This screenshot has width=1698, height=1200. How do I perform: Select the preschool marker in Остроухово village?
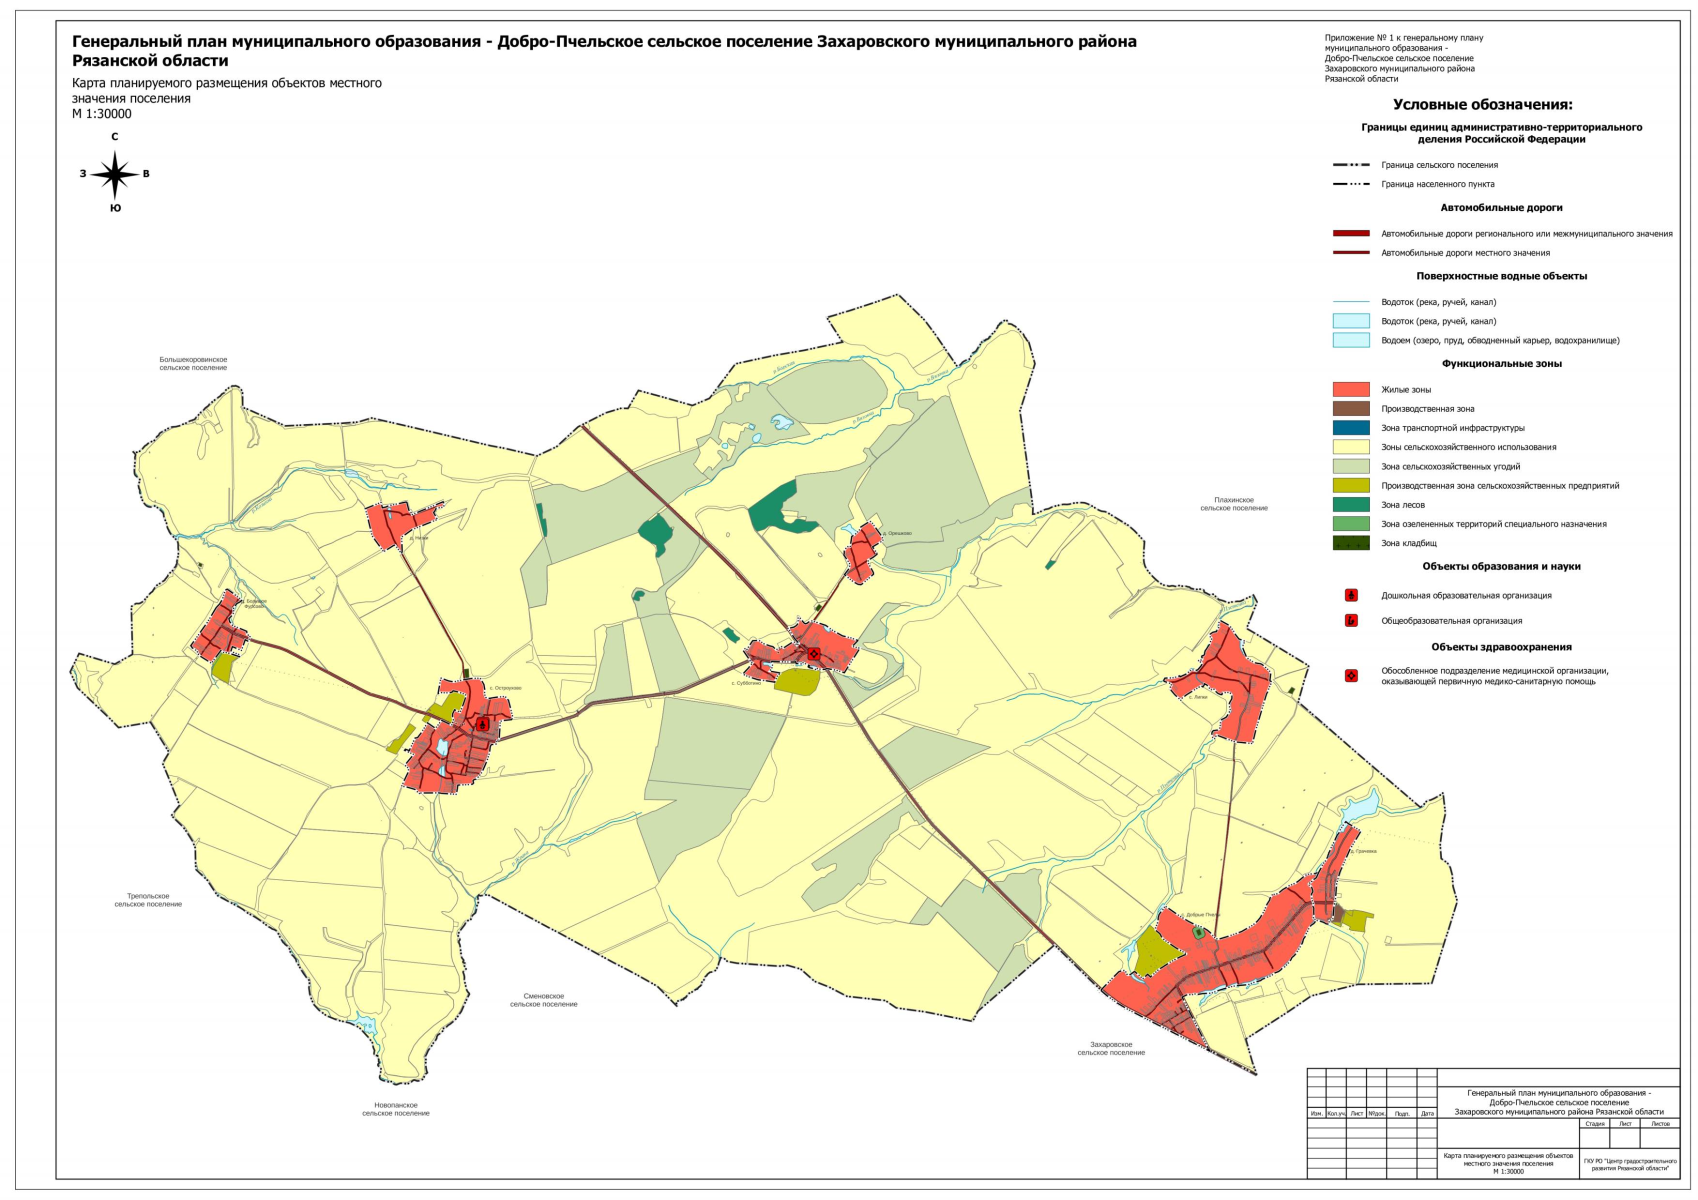(483, 723)
